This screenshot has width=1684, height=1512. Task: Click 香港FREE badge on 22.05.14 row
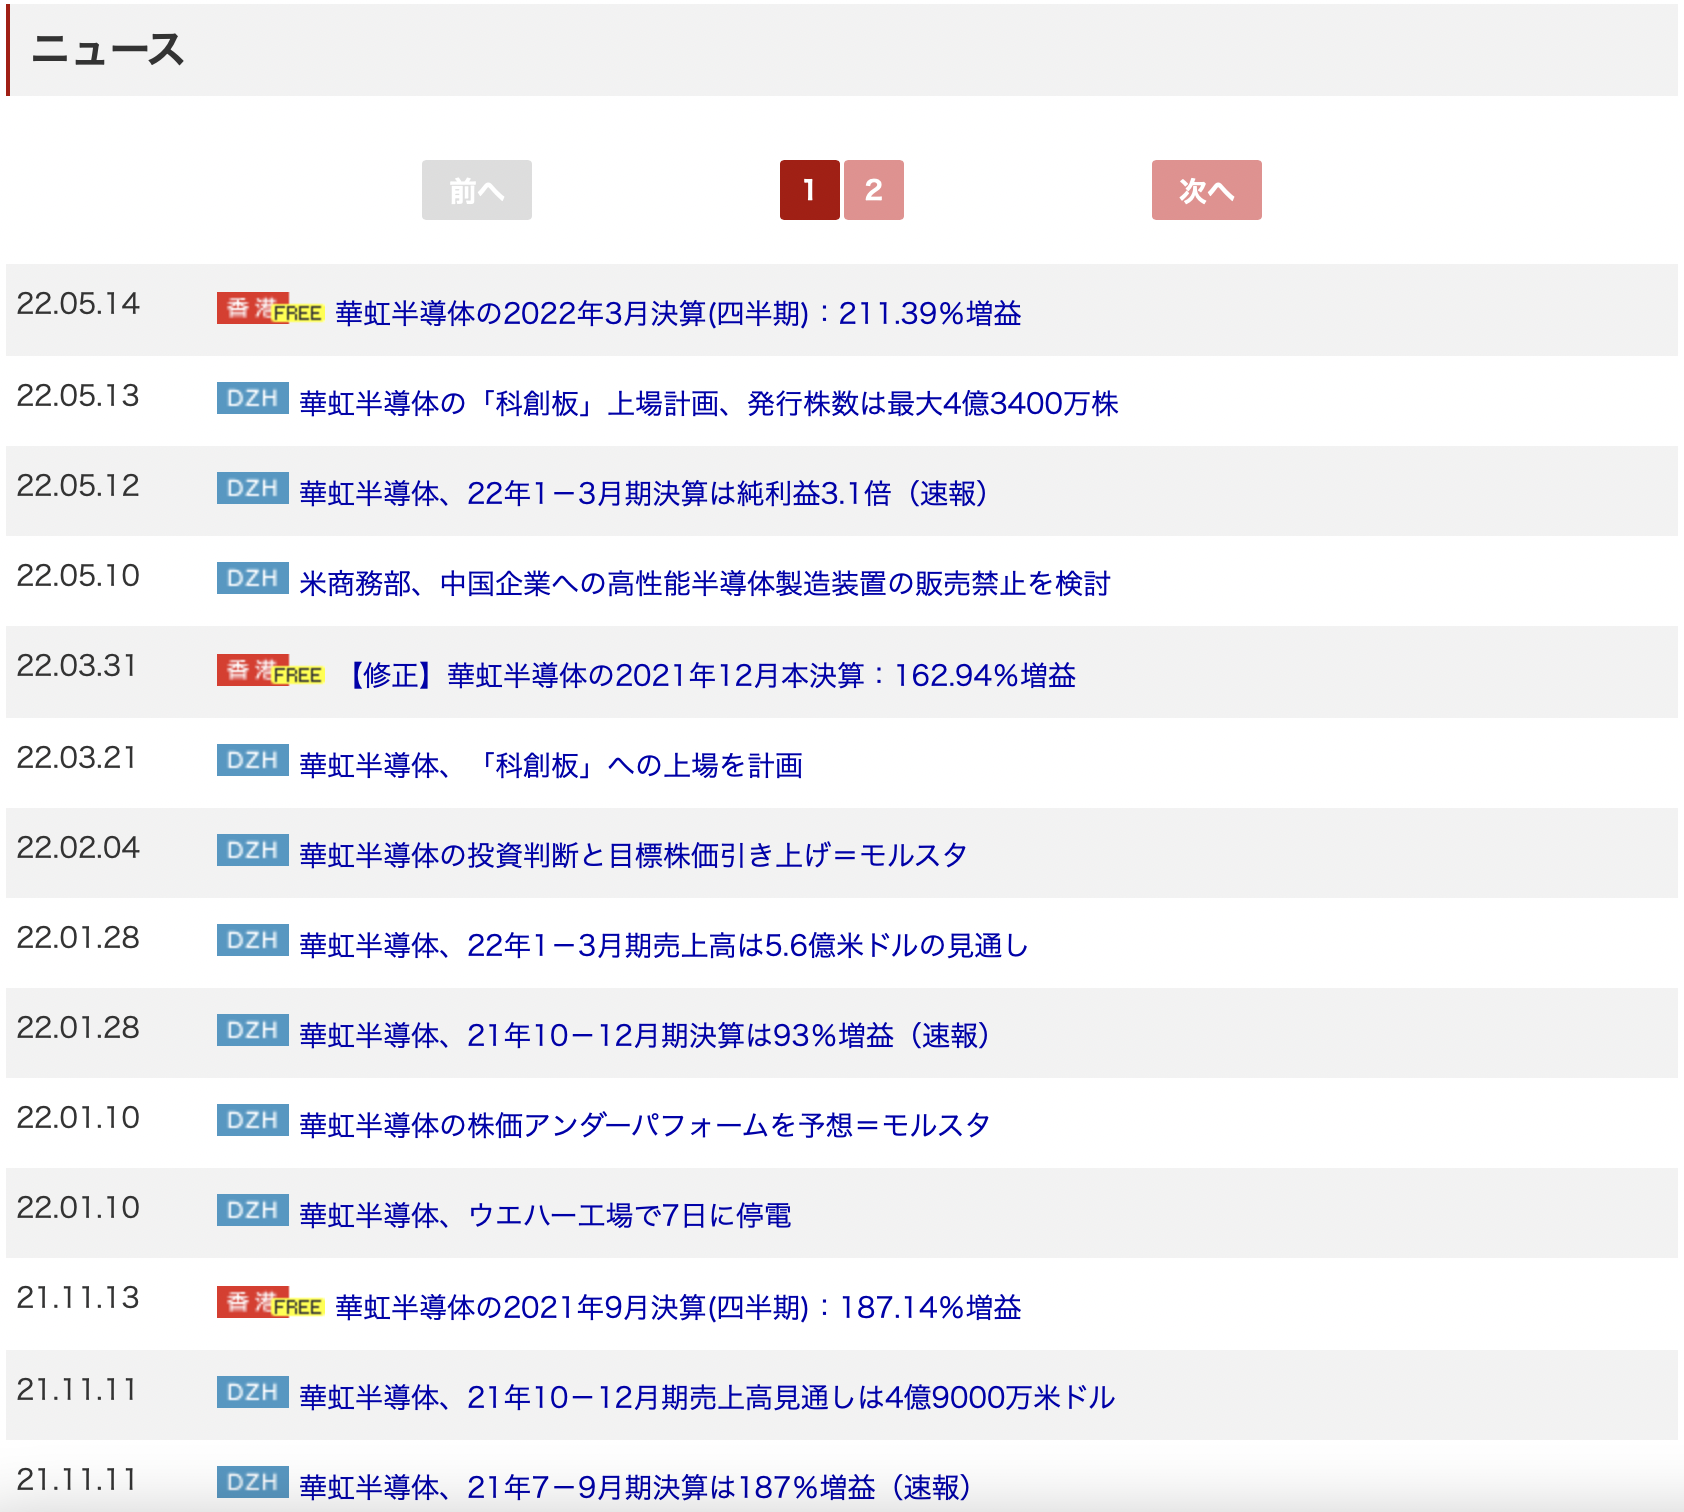click(271, 309)
